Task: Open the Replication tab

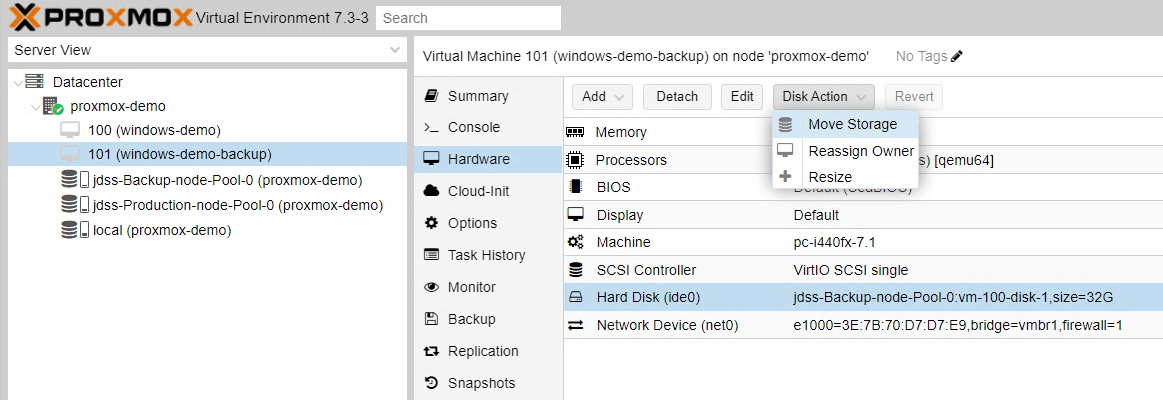Action: pos(488,351)
